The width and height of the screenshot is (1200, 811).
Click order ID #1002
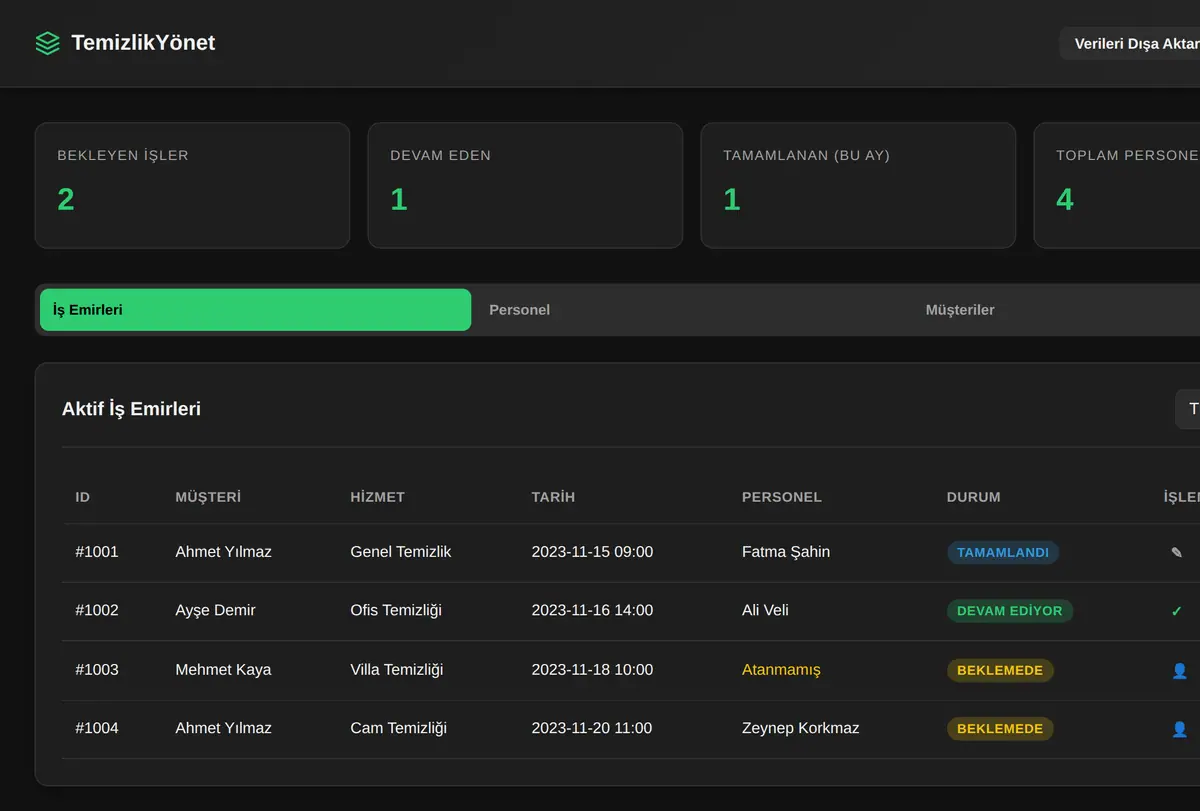[x=97, y=611]
